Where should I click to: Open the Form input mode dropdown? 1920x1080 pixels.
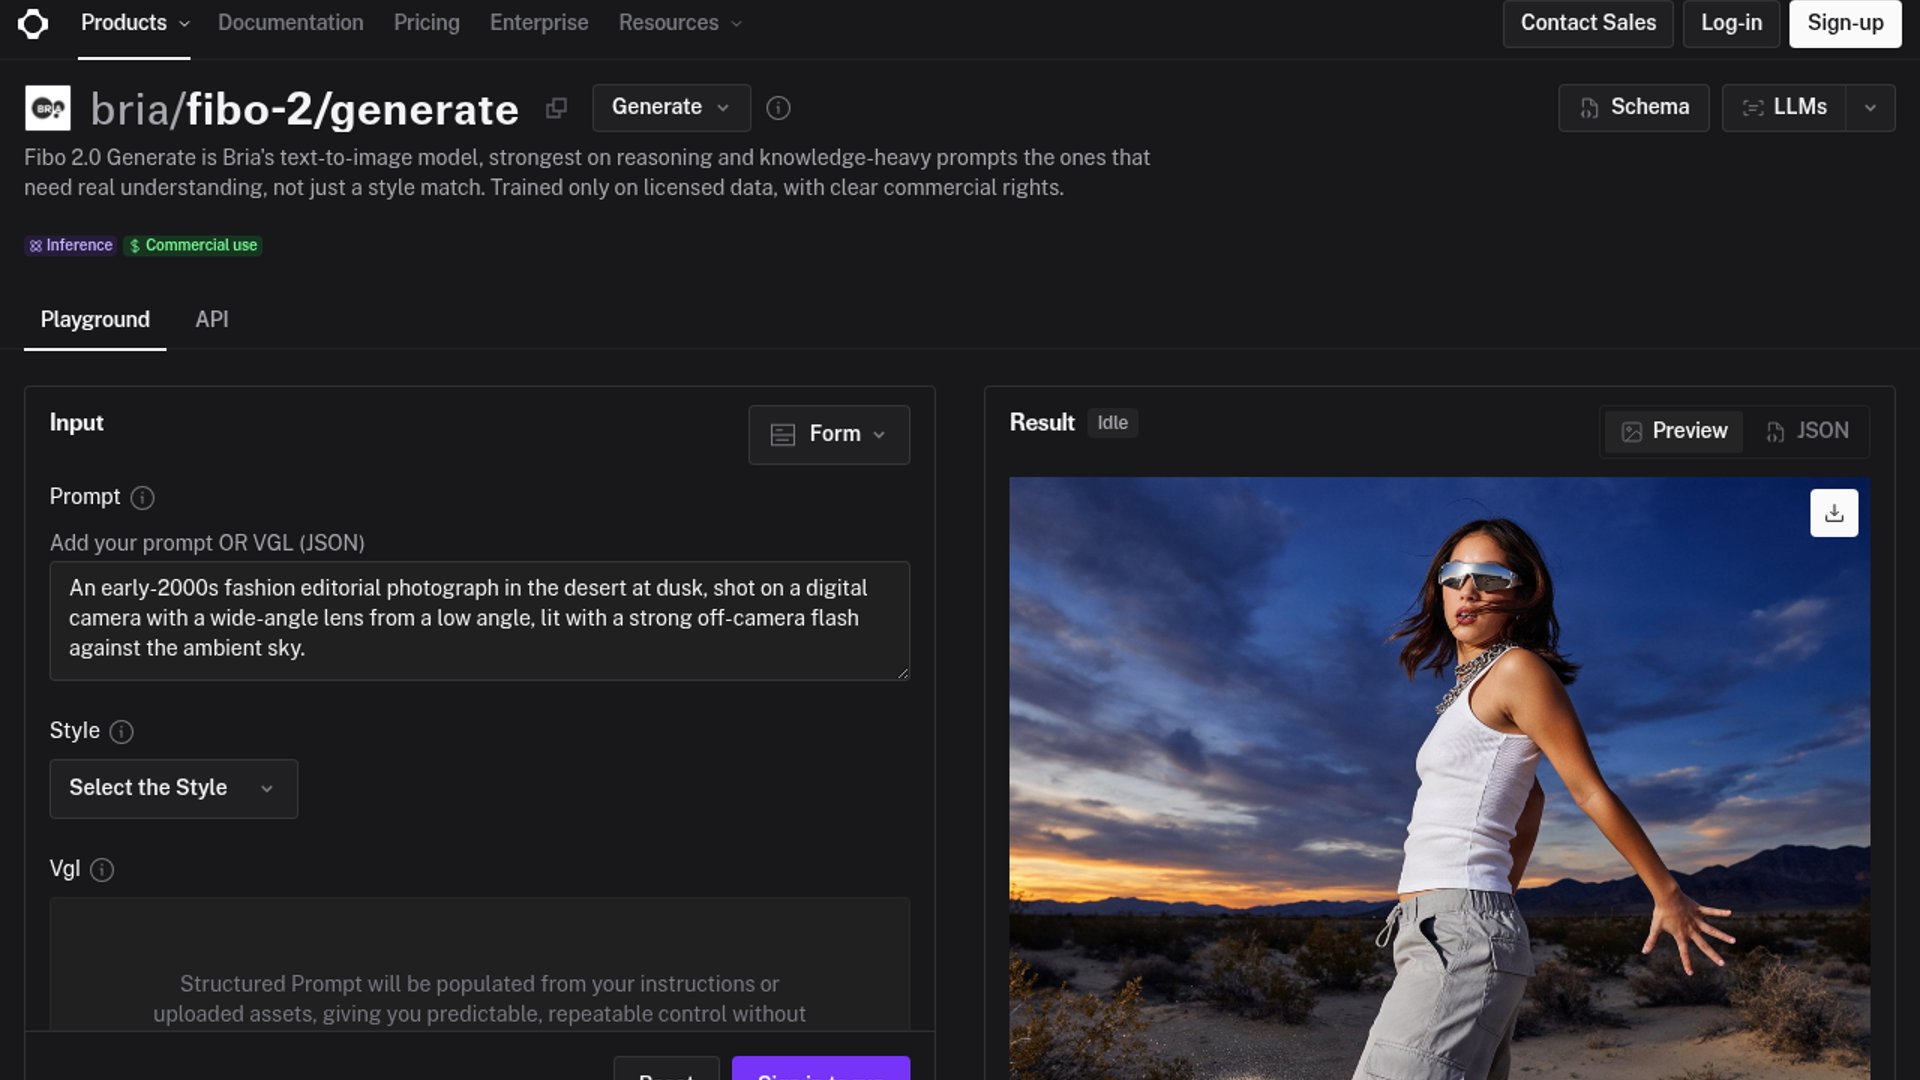(x=829, y=435)
